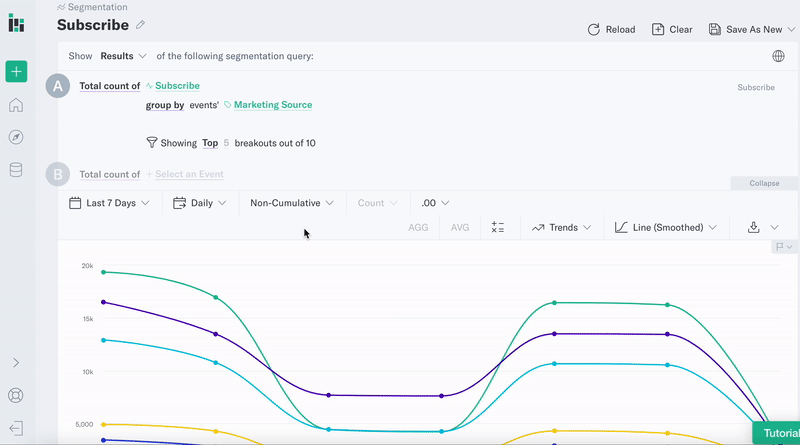Open the .00 decimal format dropdown
800x445 pixels.
coord(435,203)
